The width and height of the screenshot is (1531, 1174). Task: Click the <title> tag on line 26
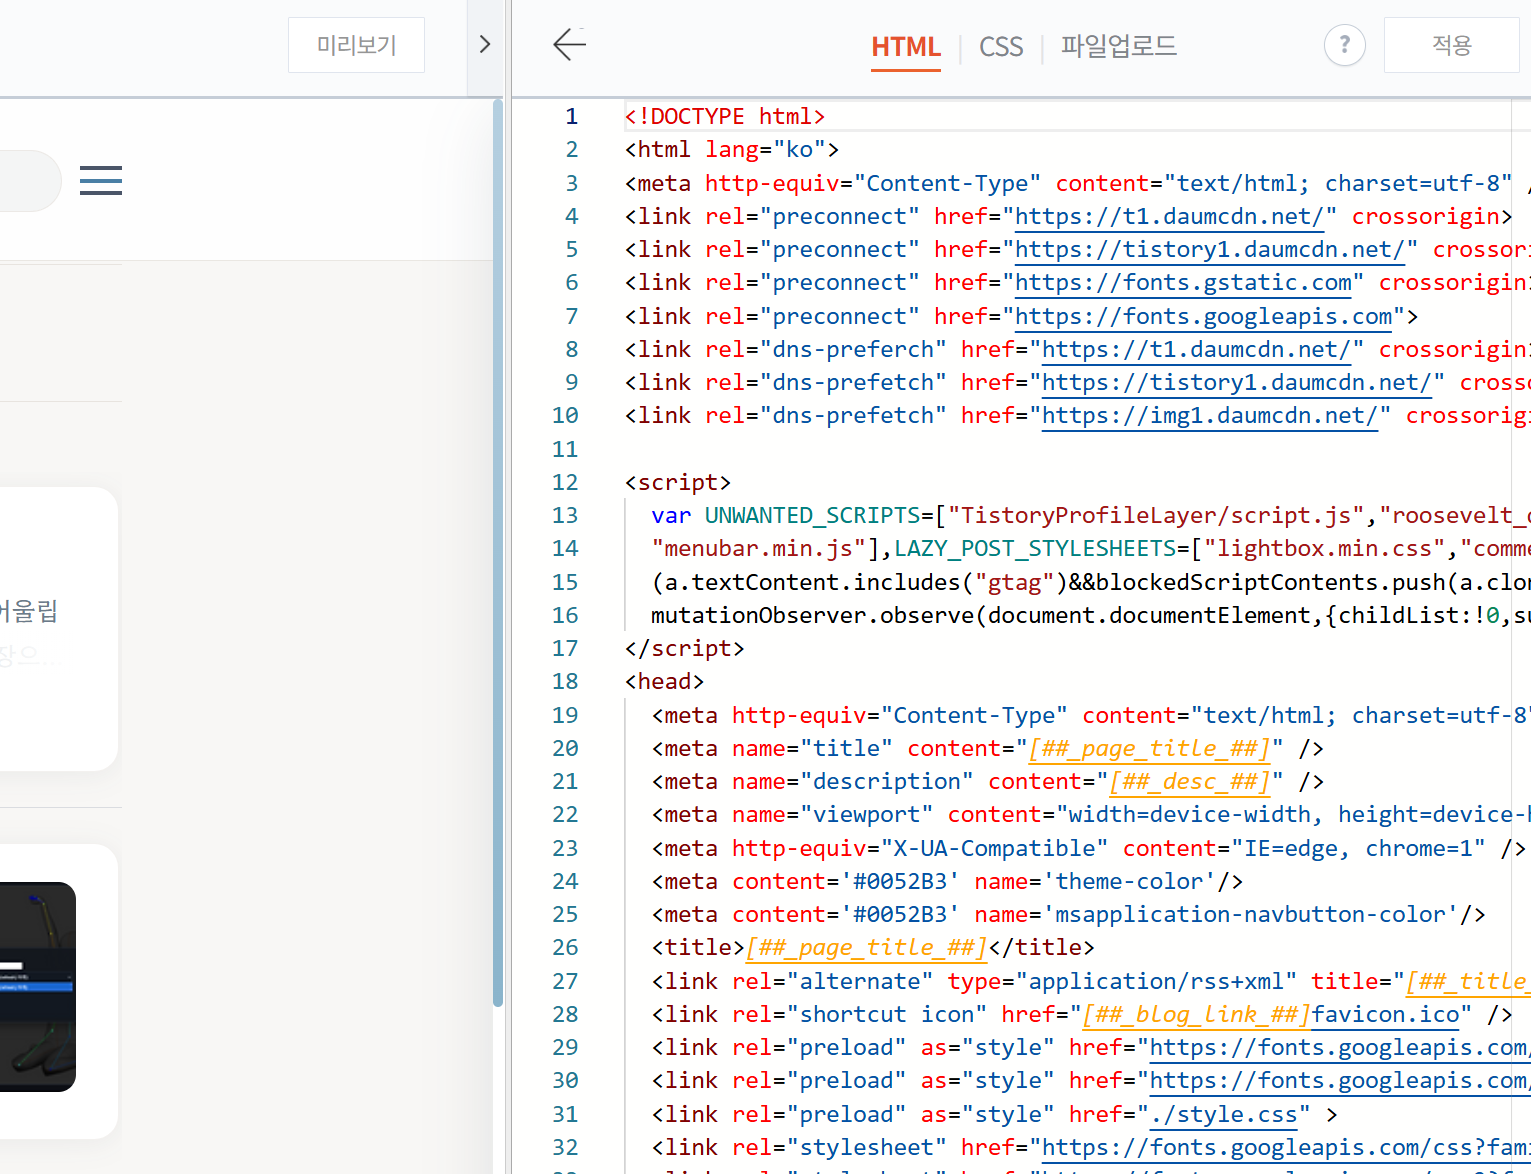(698, 948)
